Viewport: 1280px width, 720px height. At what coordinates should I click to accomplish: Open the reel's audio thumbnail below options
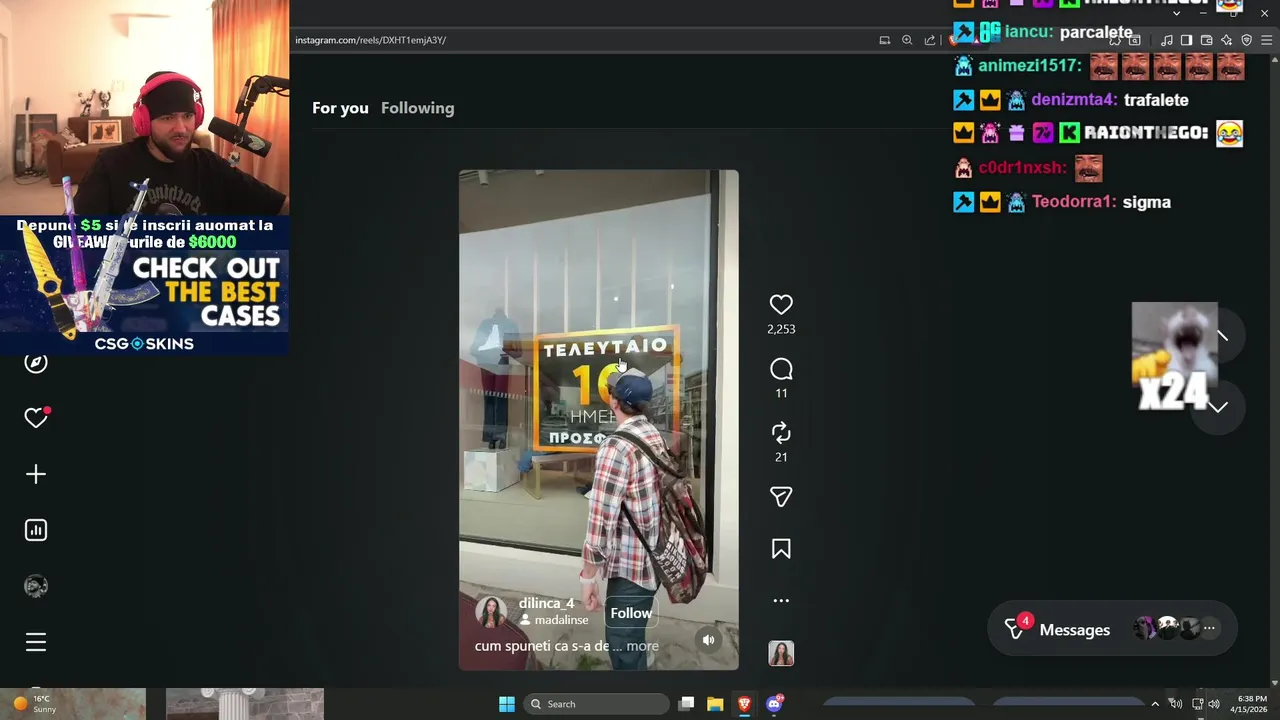[x=781, y=653]
